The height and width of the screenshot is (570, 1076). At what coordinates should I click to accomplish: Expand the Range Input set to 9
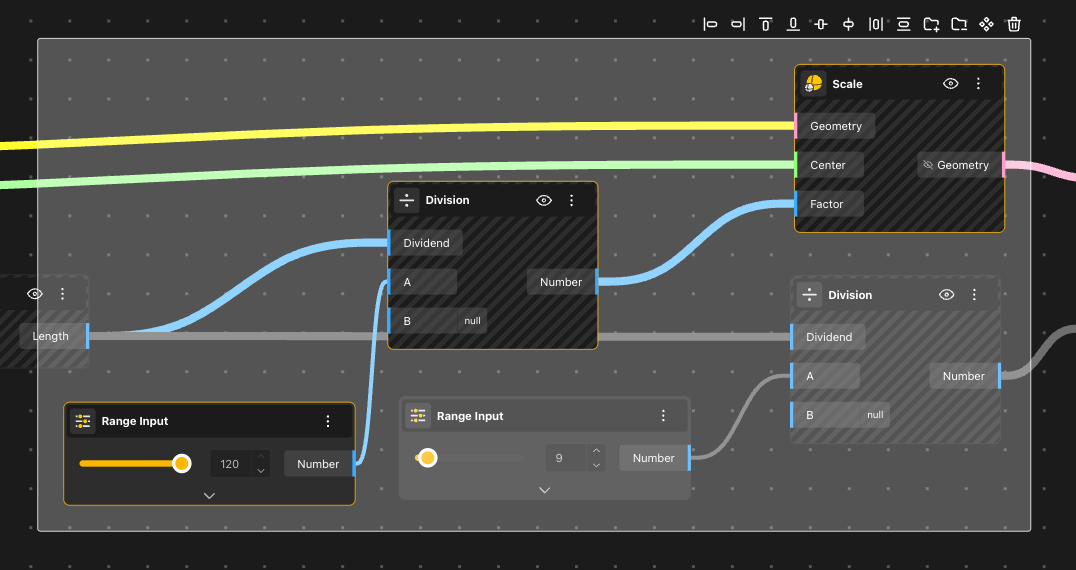[544, 490]
